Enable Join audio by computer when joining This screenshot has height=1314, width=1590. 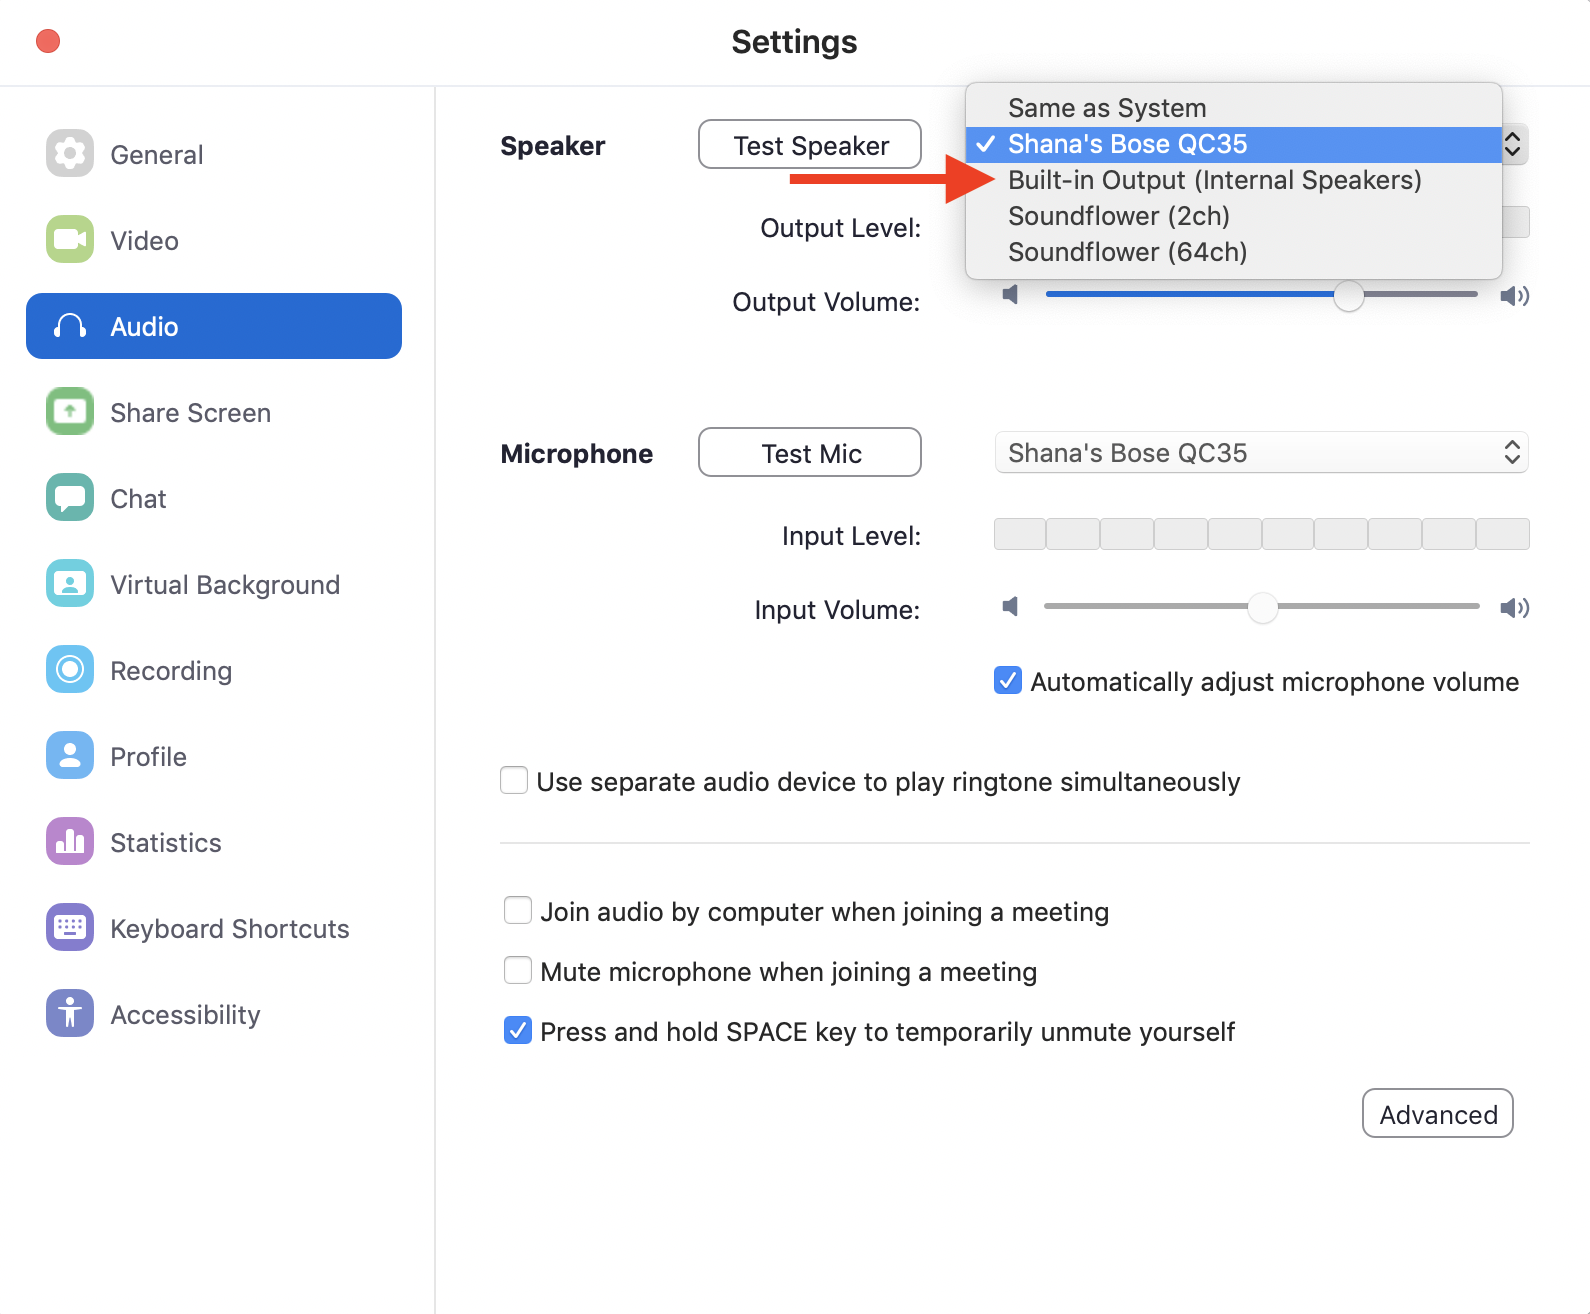[518, 910]
